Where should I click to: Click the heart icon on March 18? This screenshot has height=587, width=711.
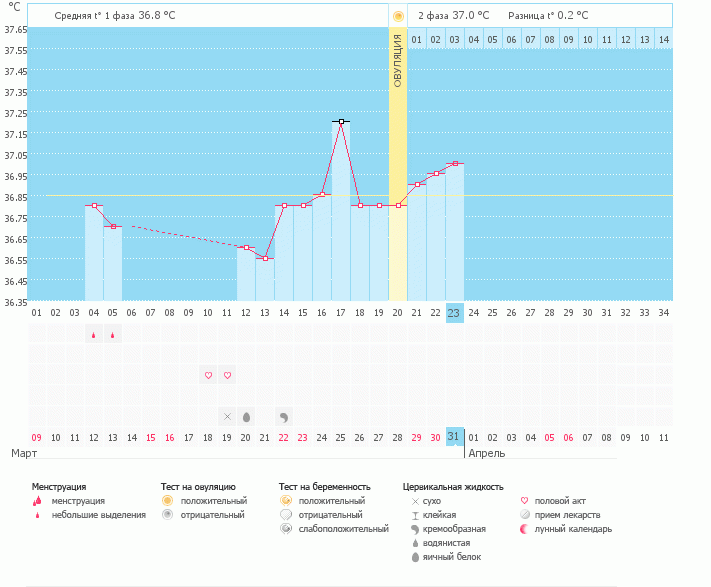pyautogui.click(x=208, y=375)
